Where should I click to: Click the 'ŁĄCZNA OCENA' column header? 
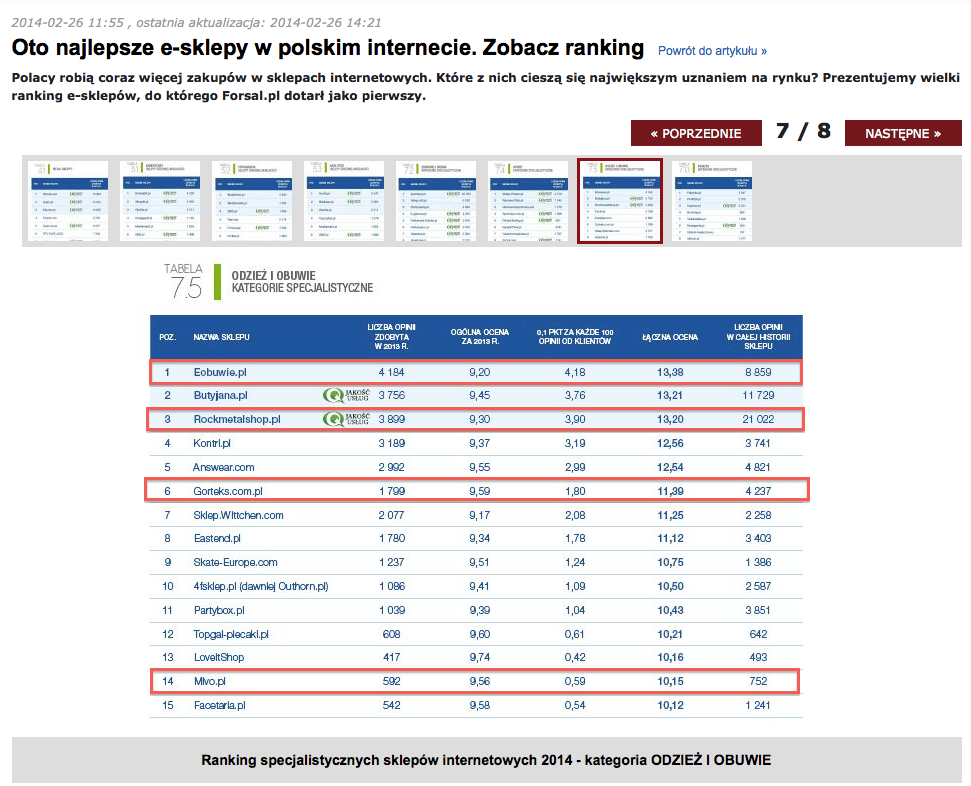670,337
